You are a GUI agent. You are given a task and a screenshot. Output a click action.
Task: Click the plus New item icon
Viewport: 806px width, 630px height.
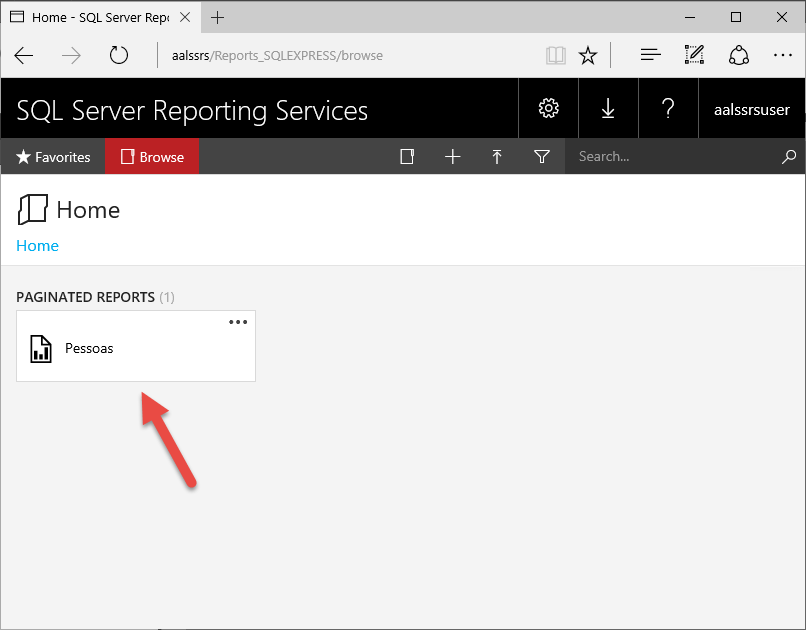tap(452, 156)
